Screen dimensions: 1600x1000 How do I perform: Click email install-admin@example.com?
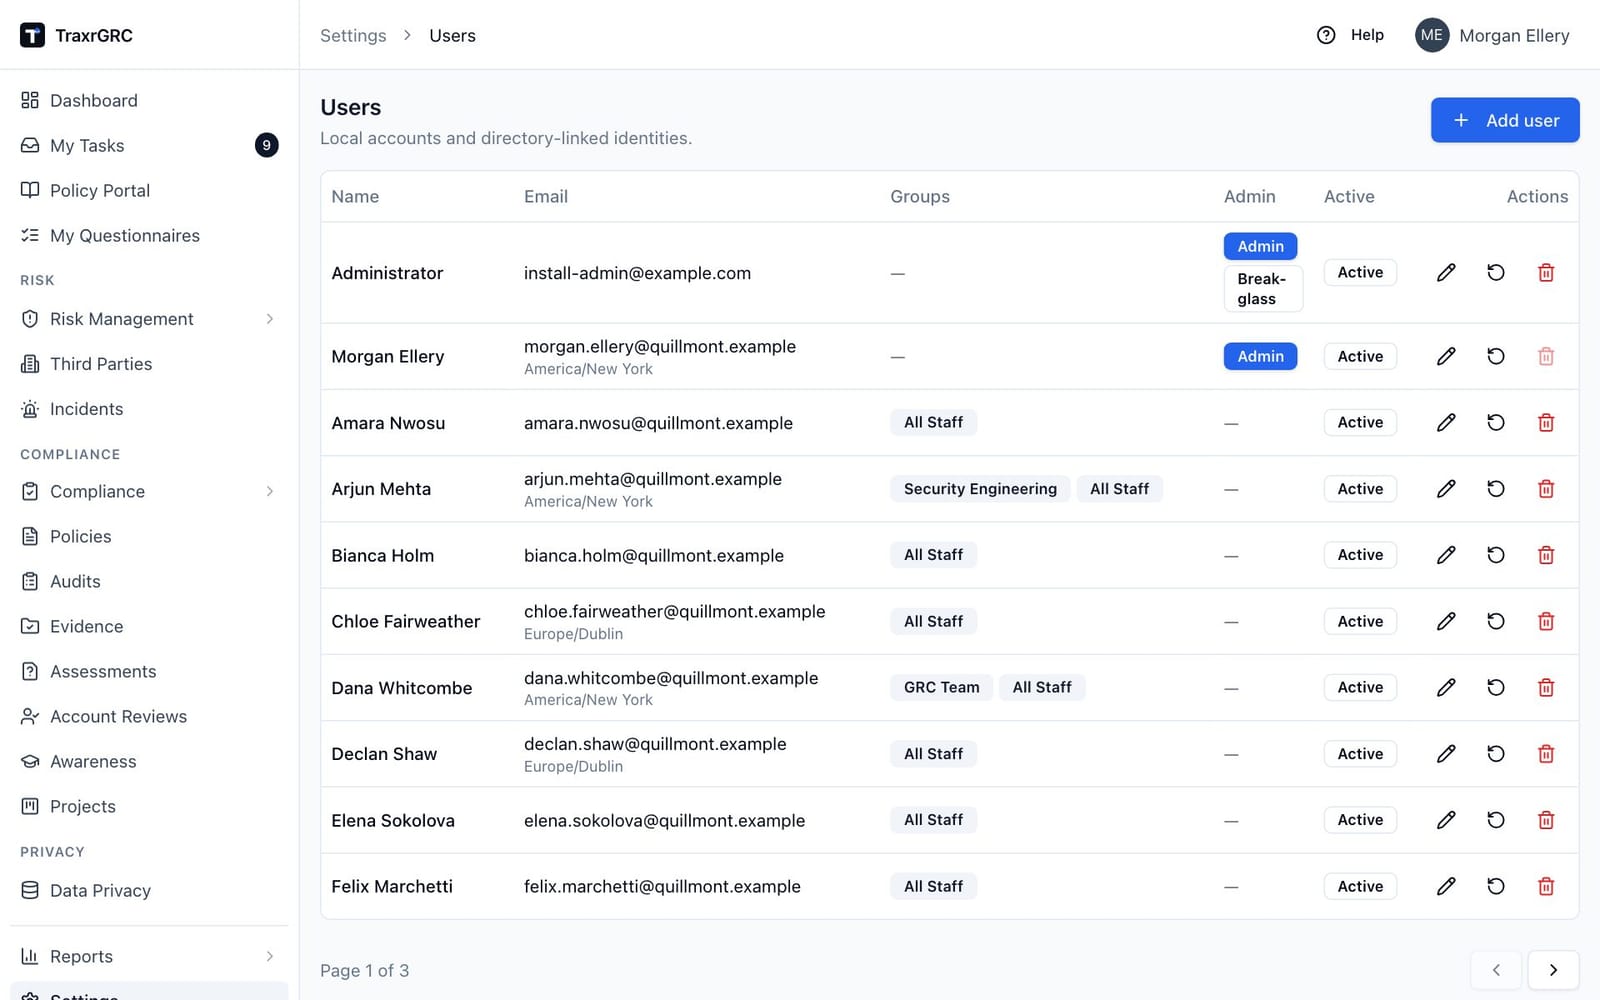(637, 273)
